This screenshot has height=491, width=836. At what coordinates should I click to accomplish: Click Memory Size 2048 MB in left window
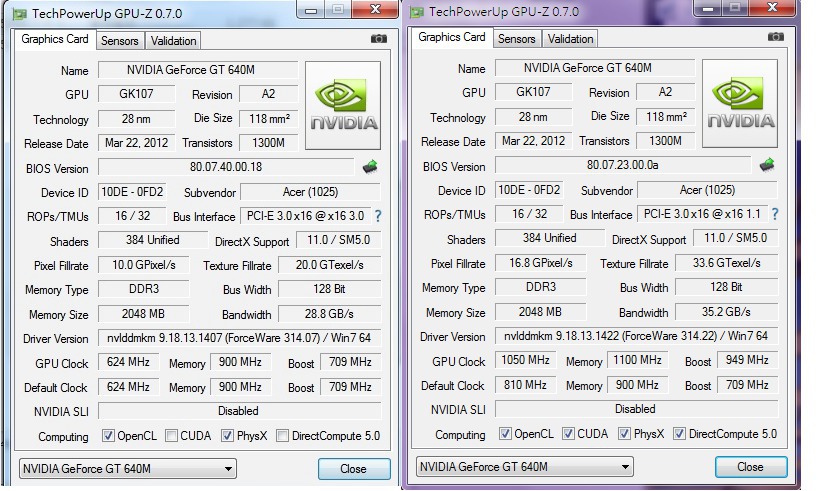click(x=143, y=313)
